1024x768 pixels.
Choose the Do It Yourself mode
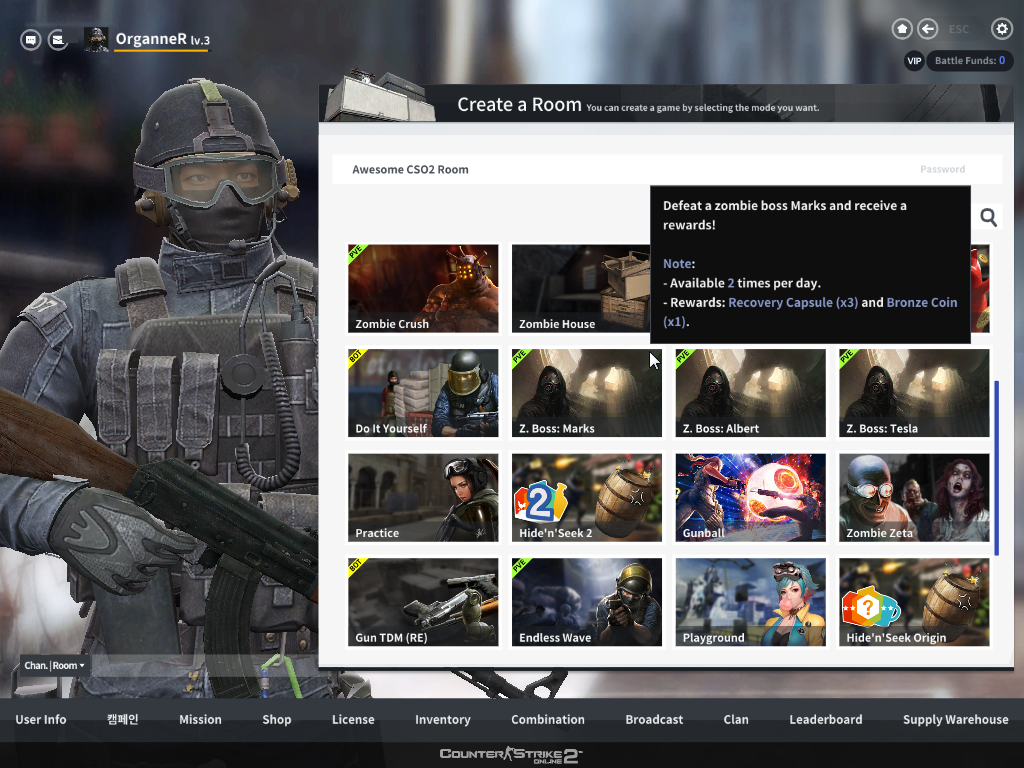click(423, 392)
